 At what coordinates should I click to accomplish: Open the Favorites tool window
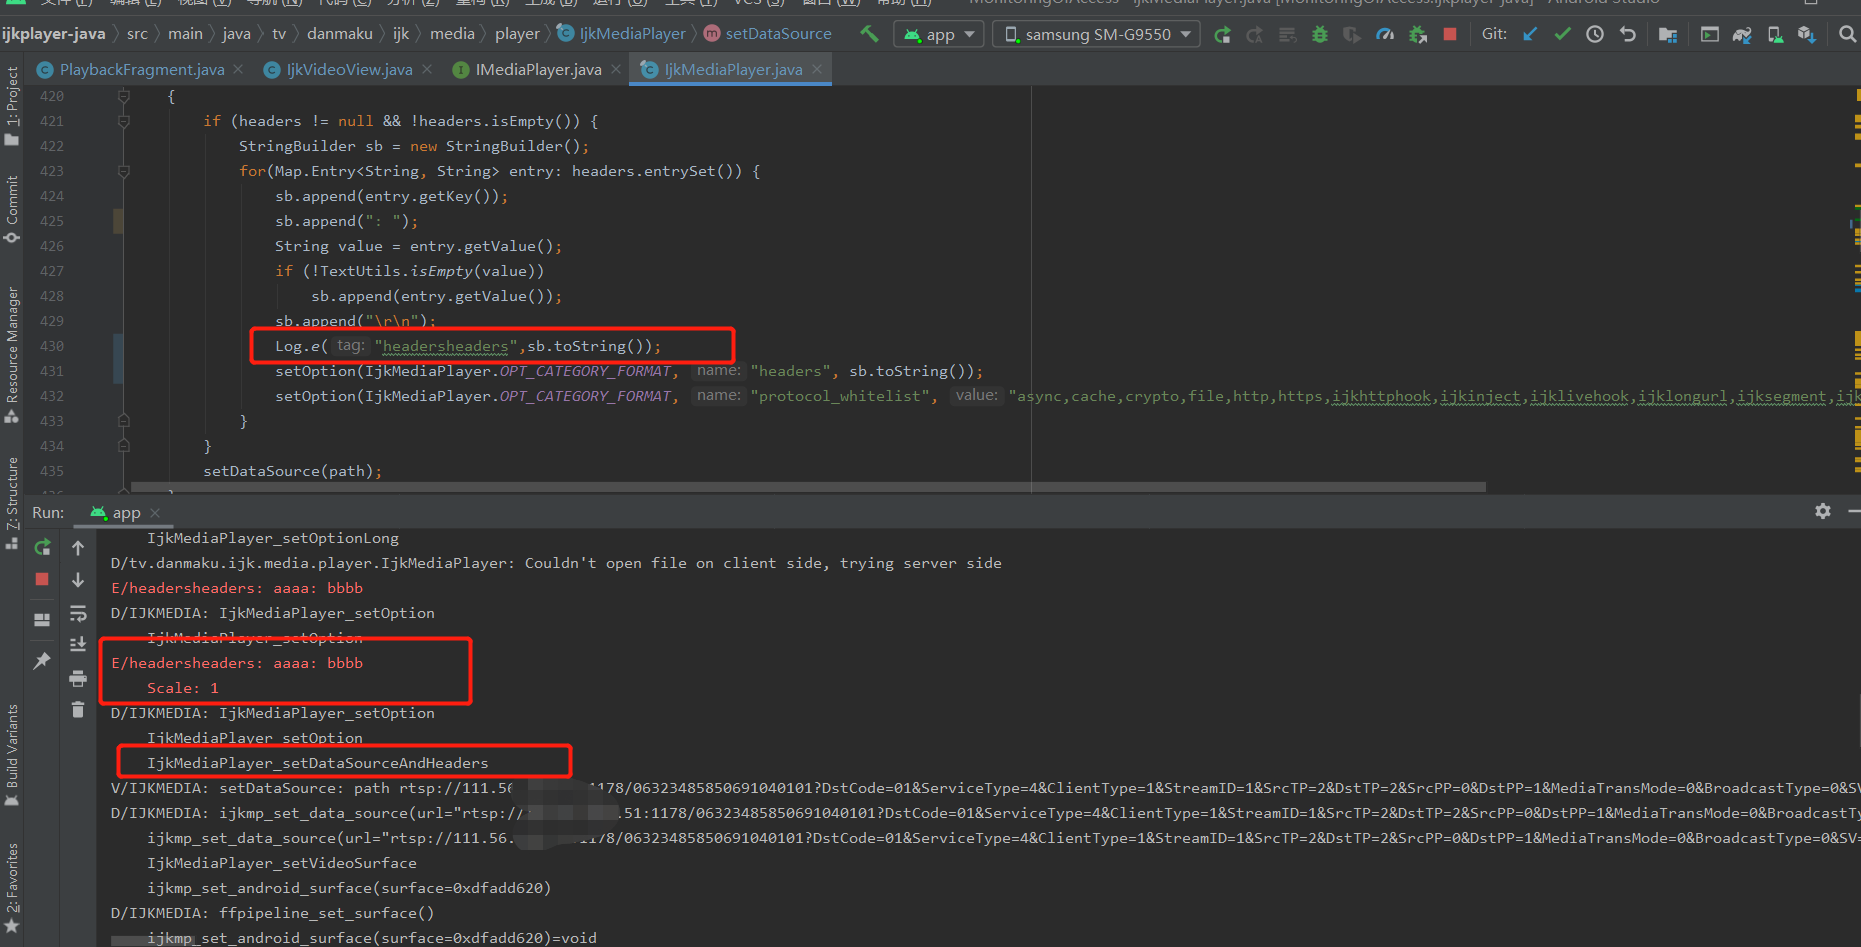12,887
